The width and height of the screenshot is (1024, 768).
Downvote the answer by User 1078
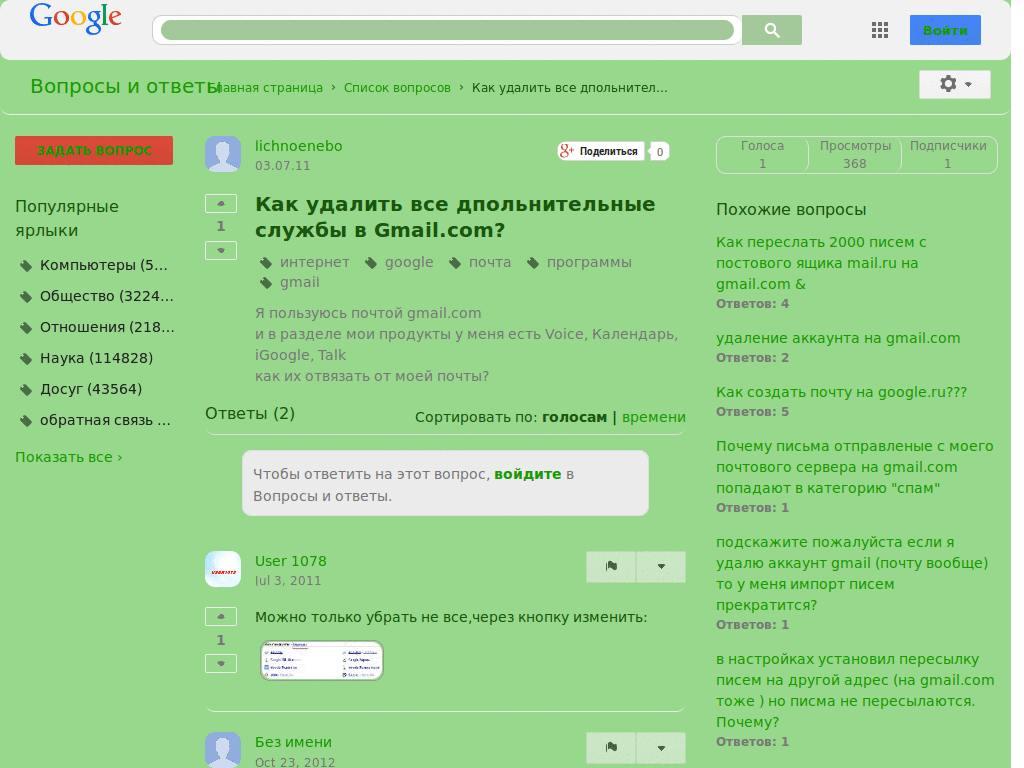pos(221,664)
